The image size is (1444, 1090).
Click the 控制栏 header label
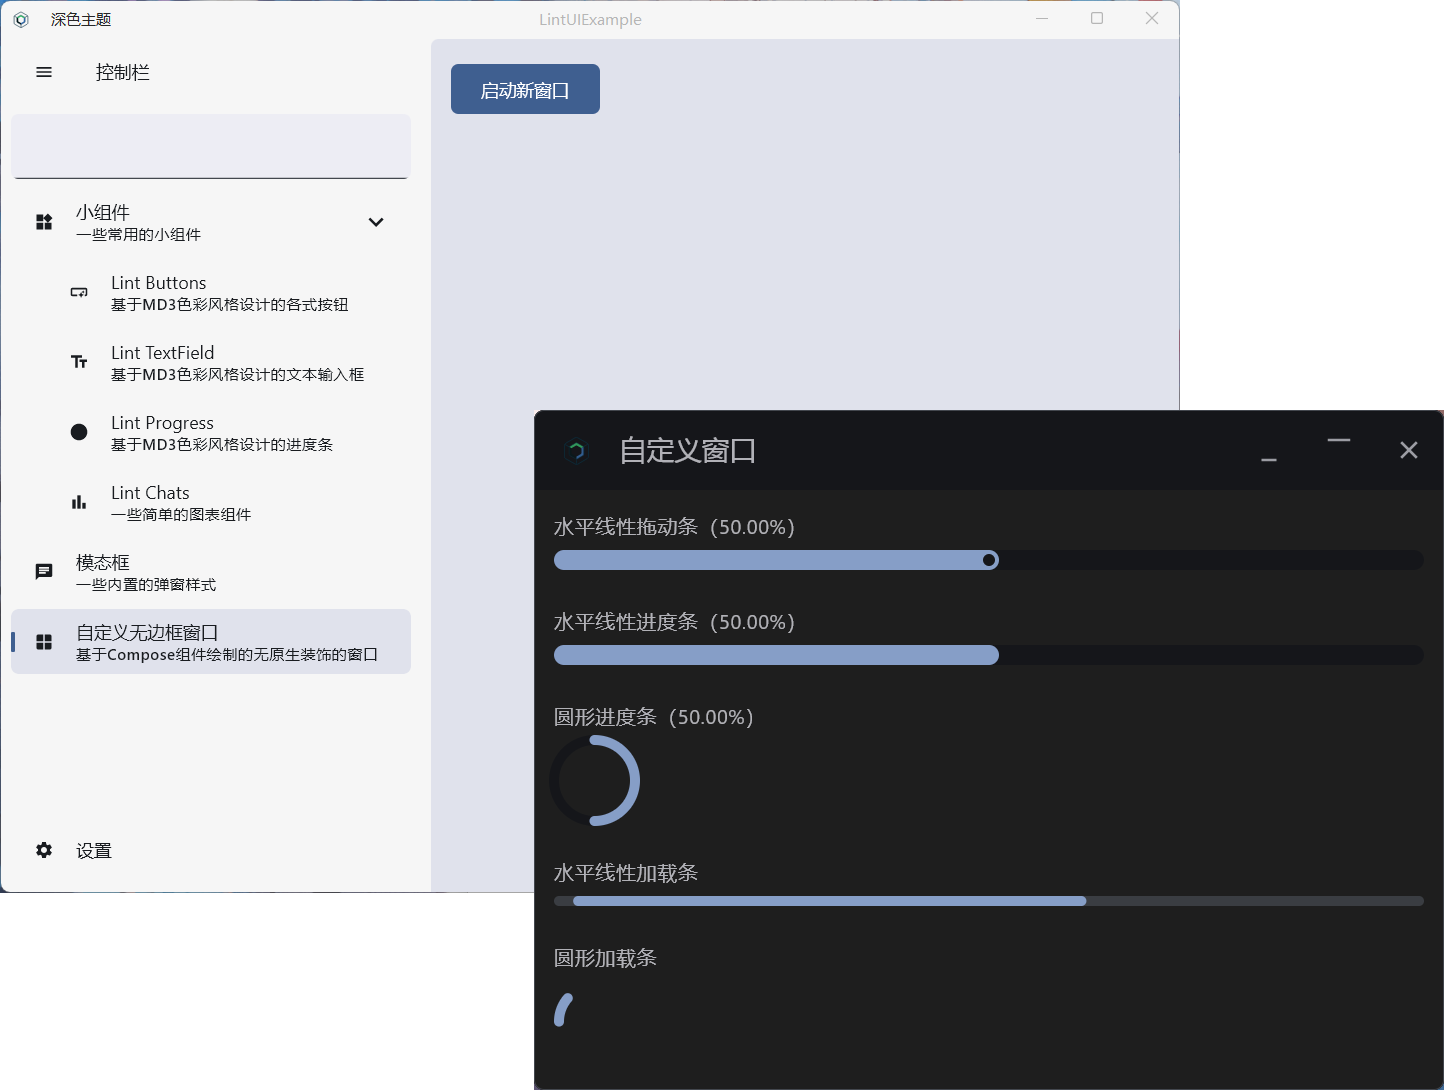coord(123,72)
